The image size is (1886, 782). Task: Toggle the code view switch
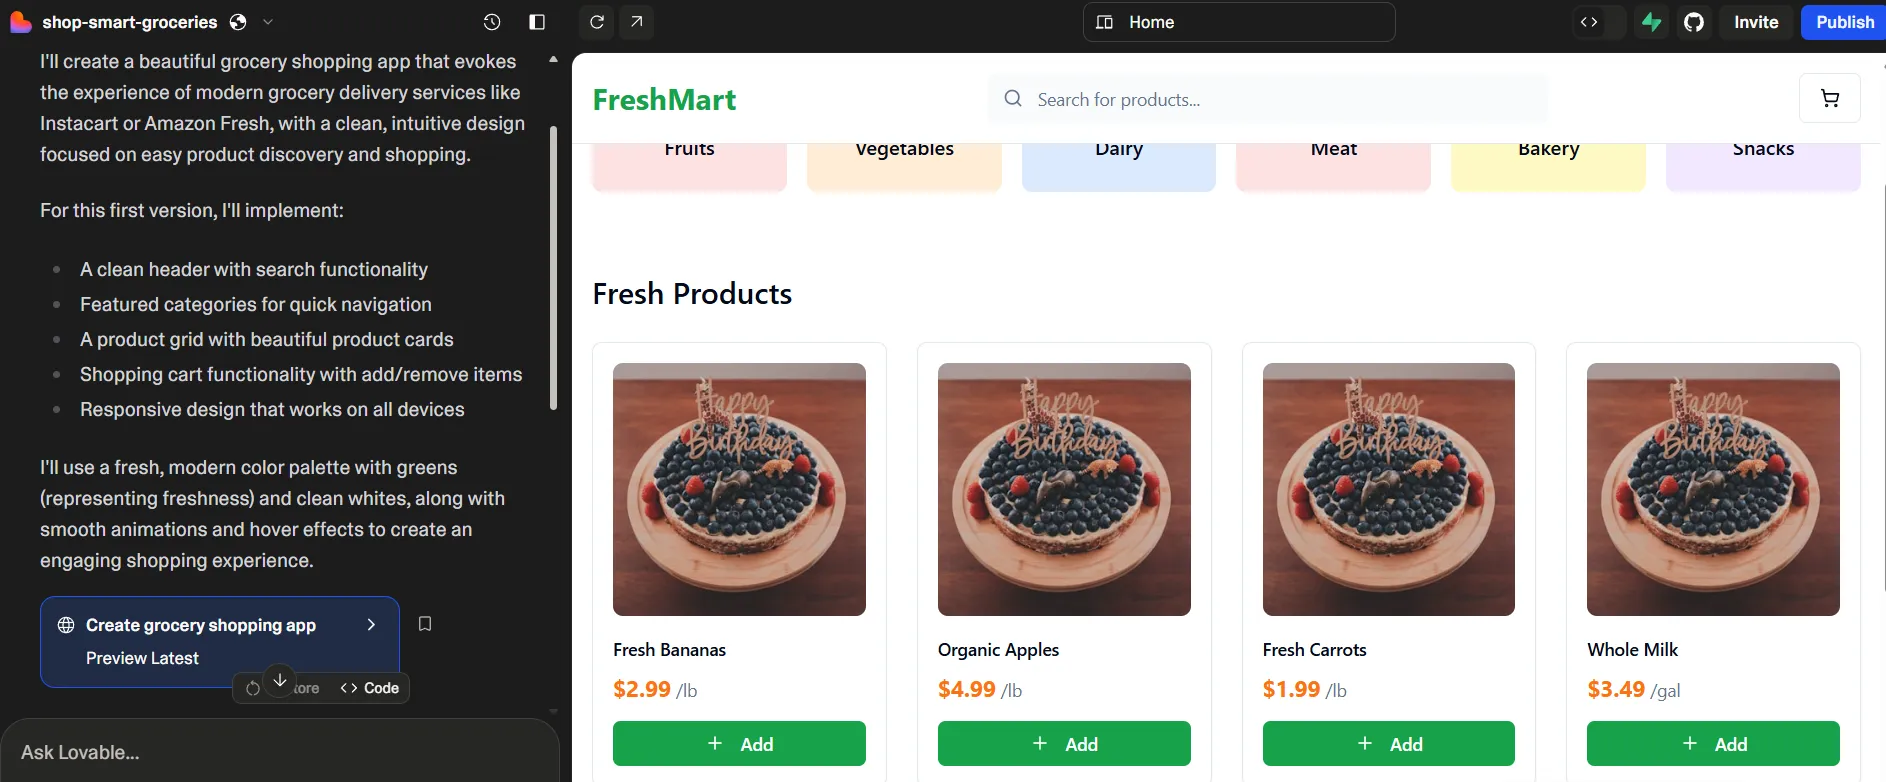[1589, 22]
